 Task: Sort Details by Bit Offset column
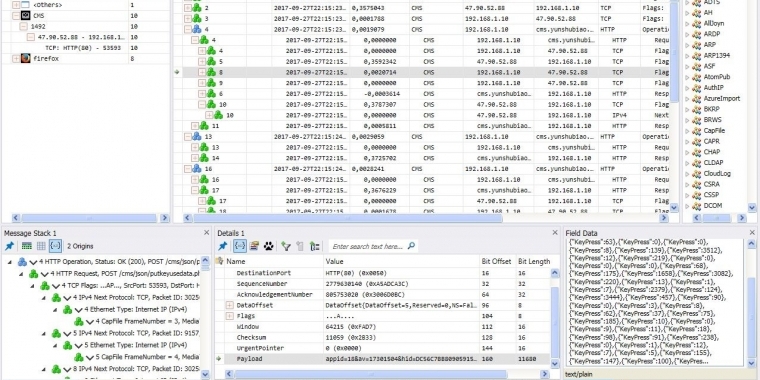[x=497, y=261]
